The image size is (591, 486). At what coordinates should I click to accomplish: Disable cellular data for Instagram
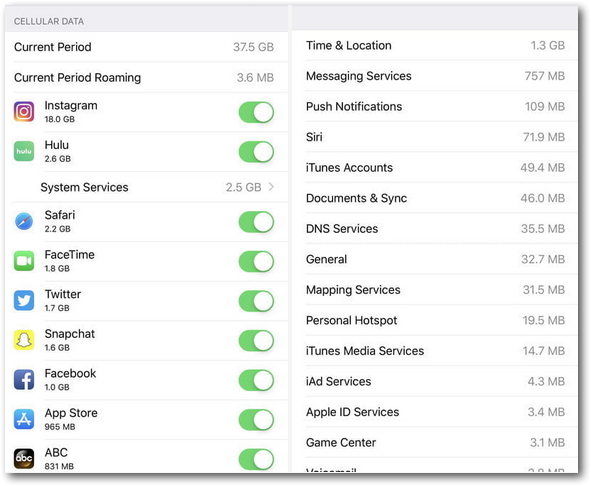(x=256, y=112)
